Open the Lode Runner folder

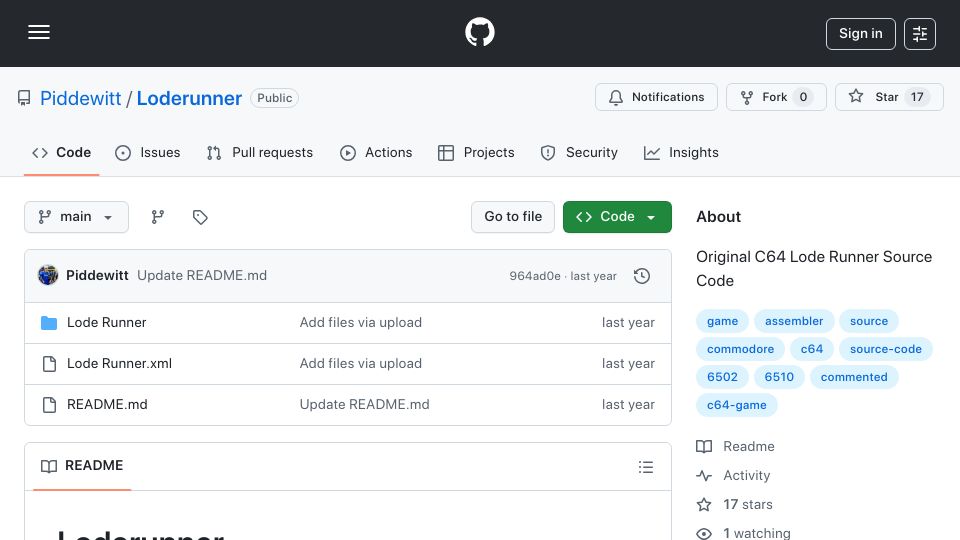(107, 323)
